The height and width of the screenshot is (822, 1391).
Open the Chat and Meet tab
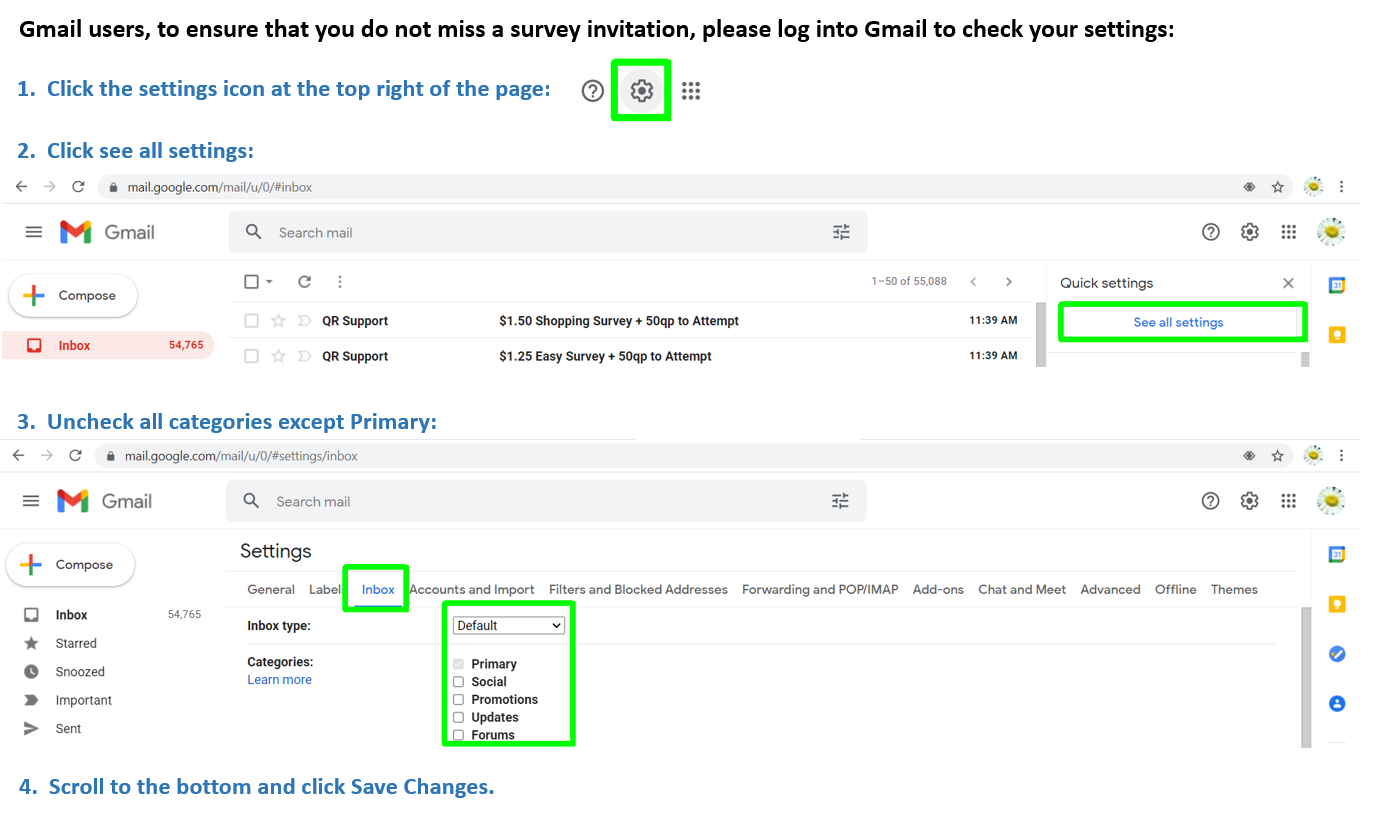(x=1022, y=589)
